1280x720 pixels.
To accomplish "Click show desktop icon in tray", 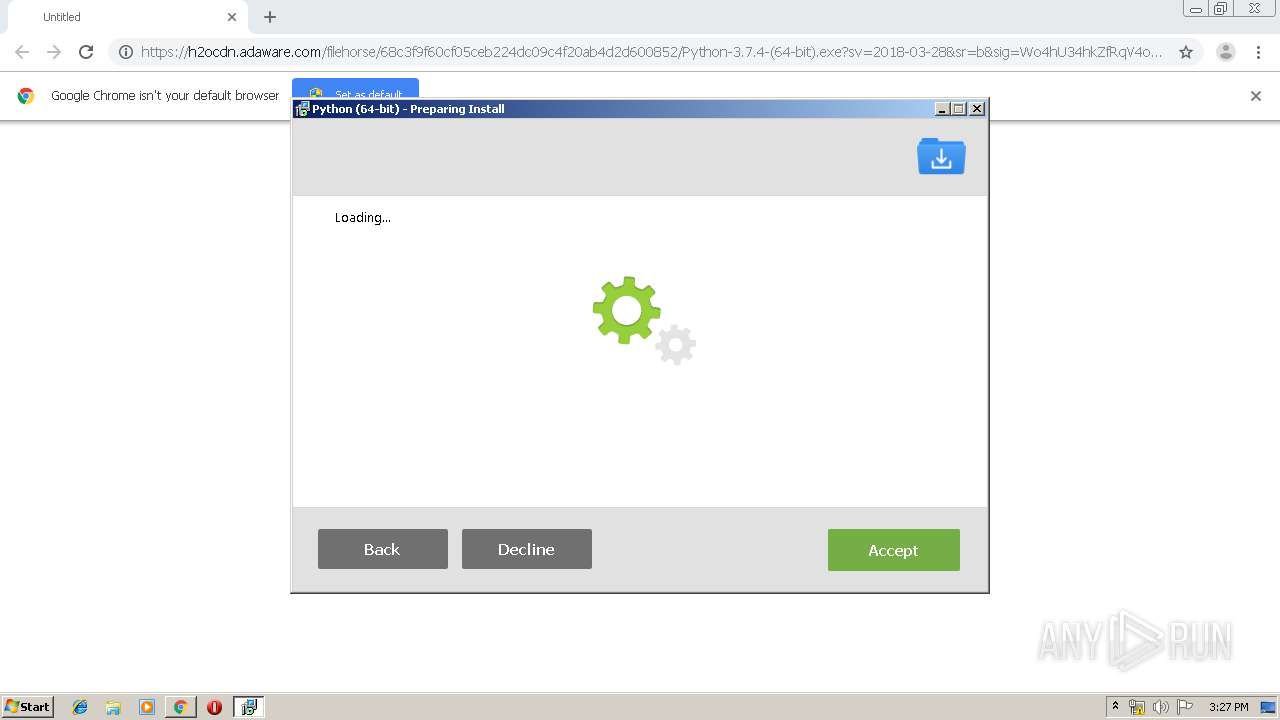I will coord(1268,707).
